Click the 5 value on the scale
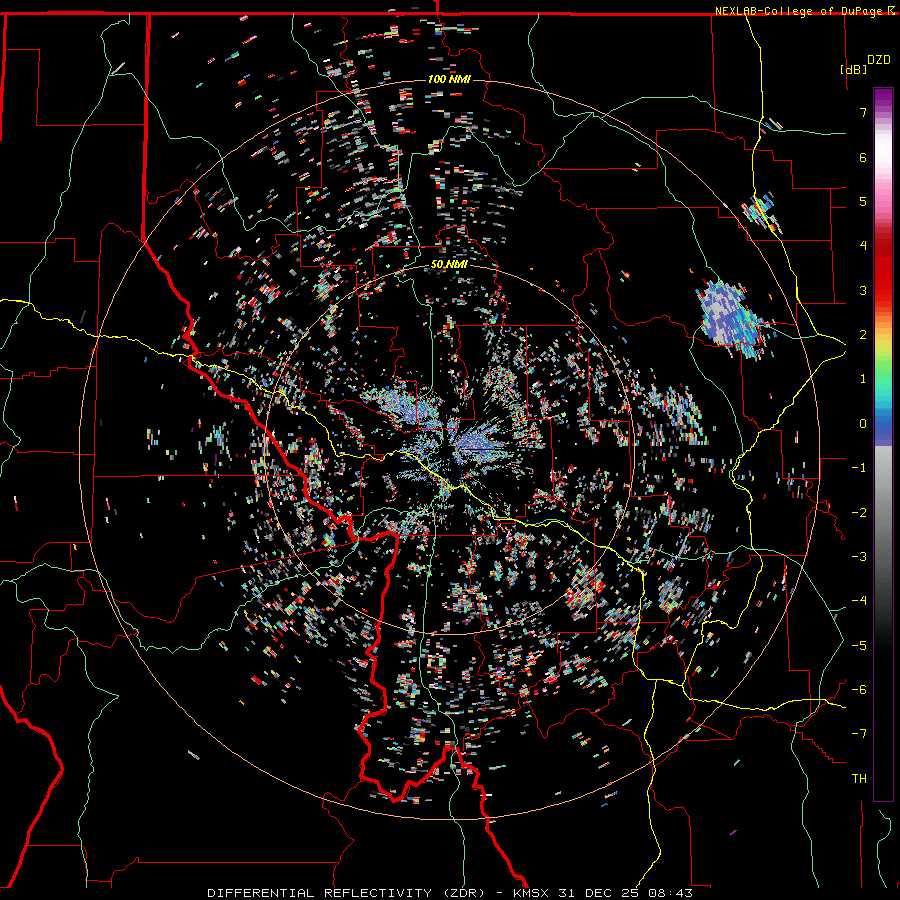 [x=863, y=201]
